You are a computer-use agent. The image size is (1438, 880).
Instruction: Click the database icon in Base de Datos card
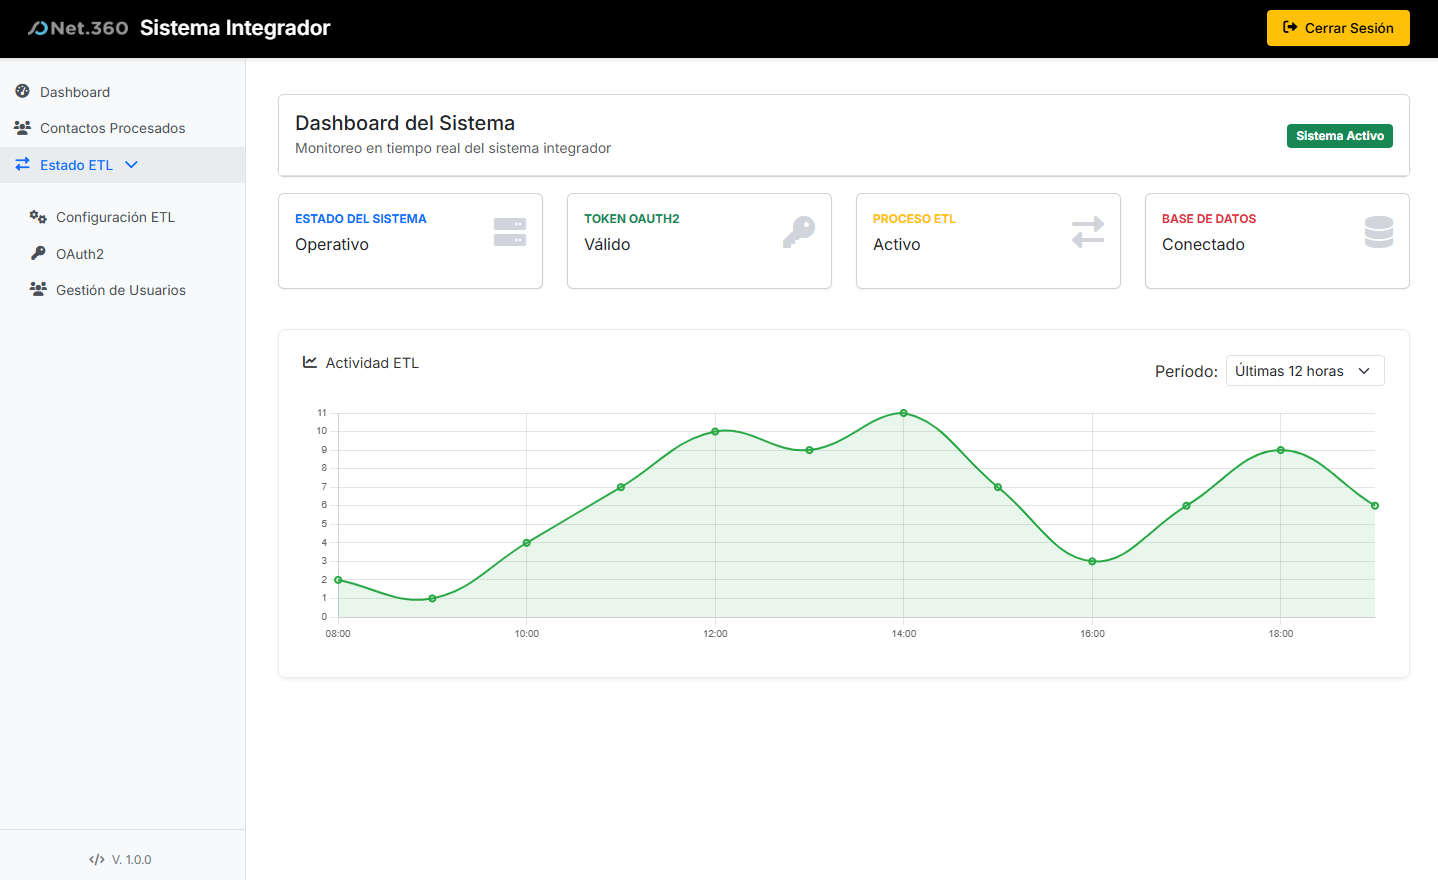pos(1378,232)
